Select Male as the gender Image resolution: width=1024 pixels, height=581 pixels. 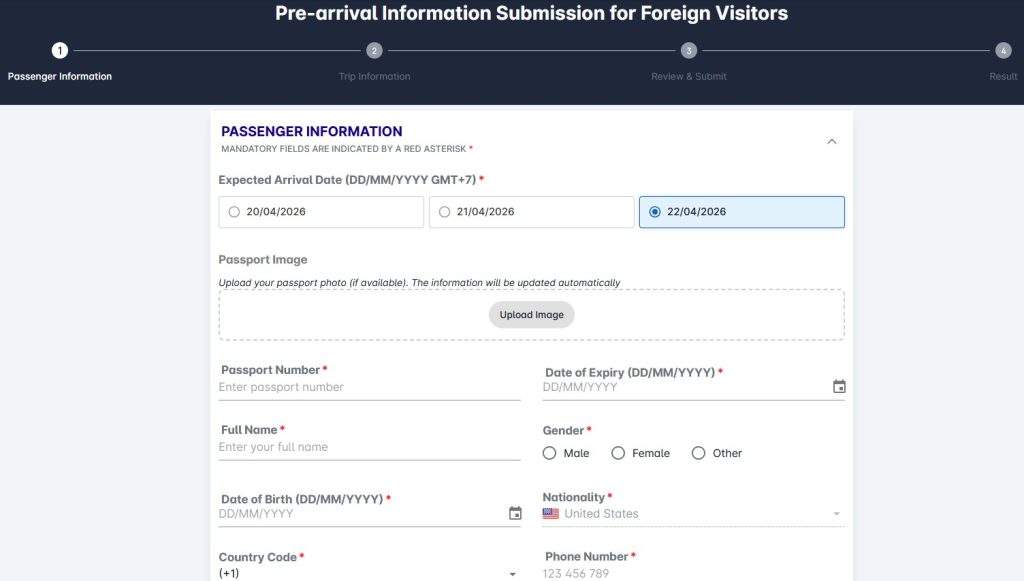(549, 453)
